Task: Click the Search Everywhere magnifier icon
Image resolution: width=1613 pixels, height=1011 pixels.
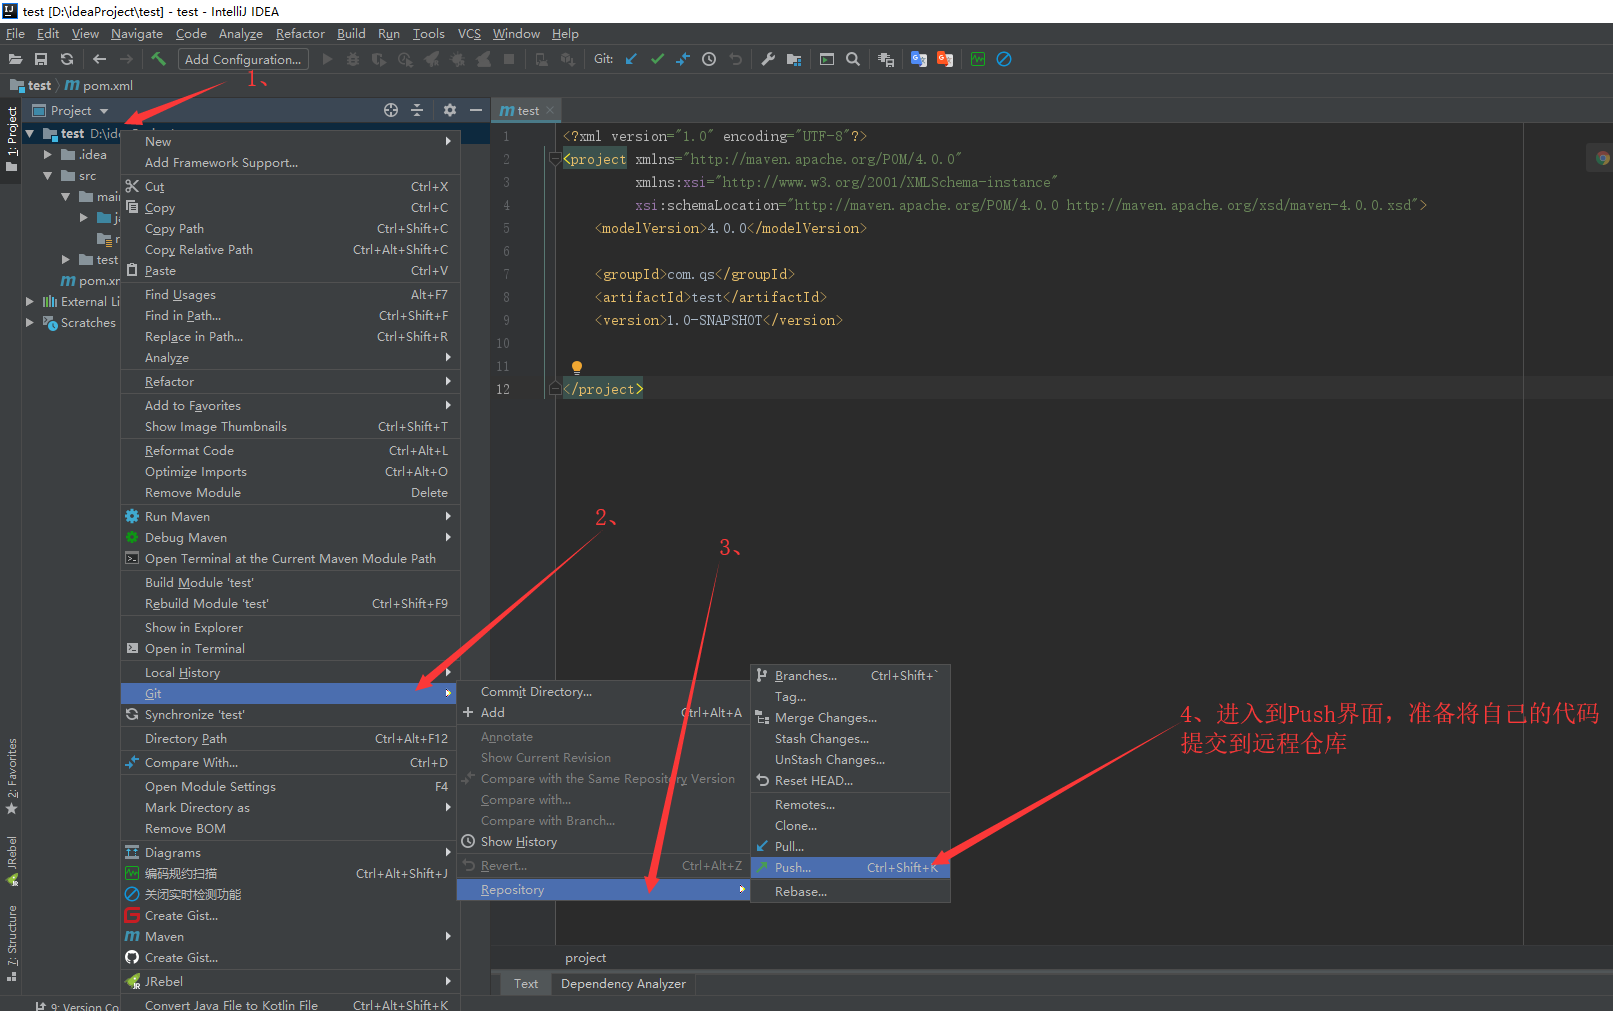Action: 853,59
